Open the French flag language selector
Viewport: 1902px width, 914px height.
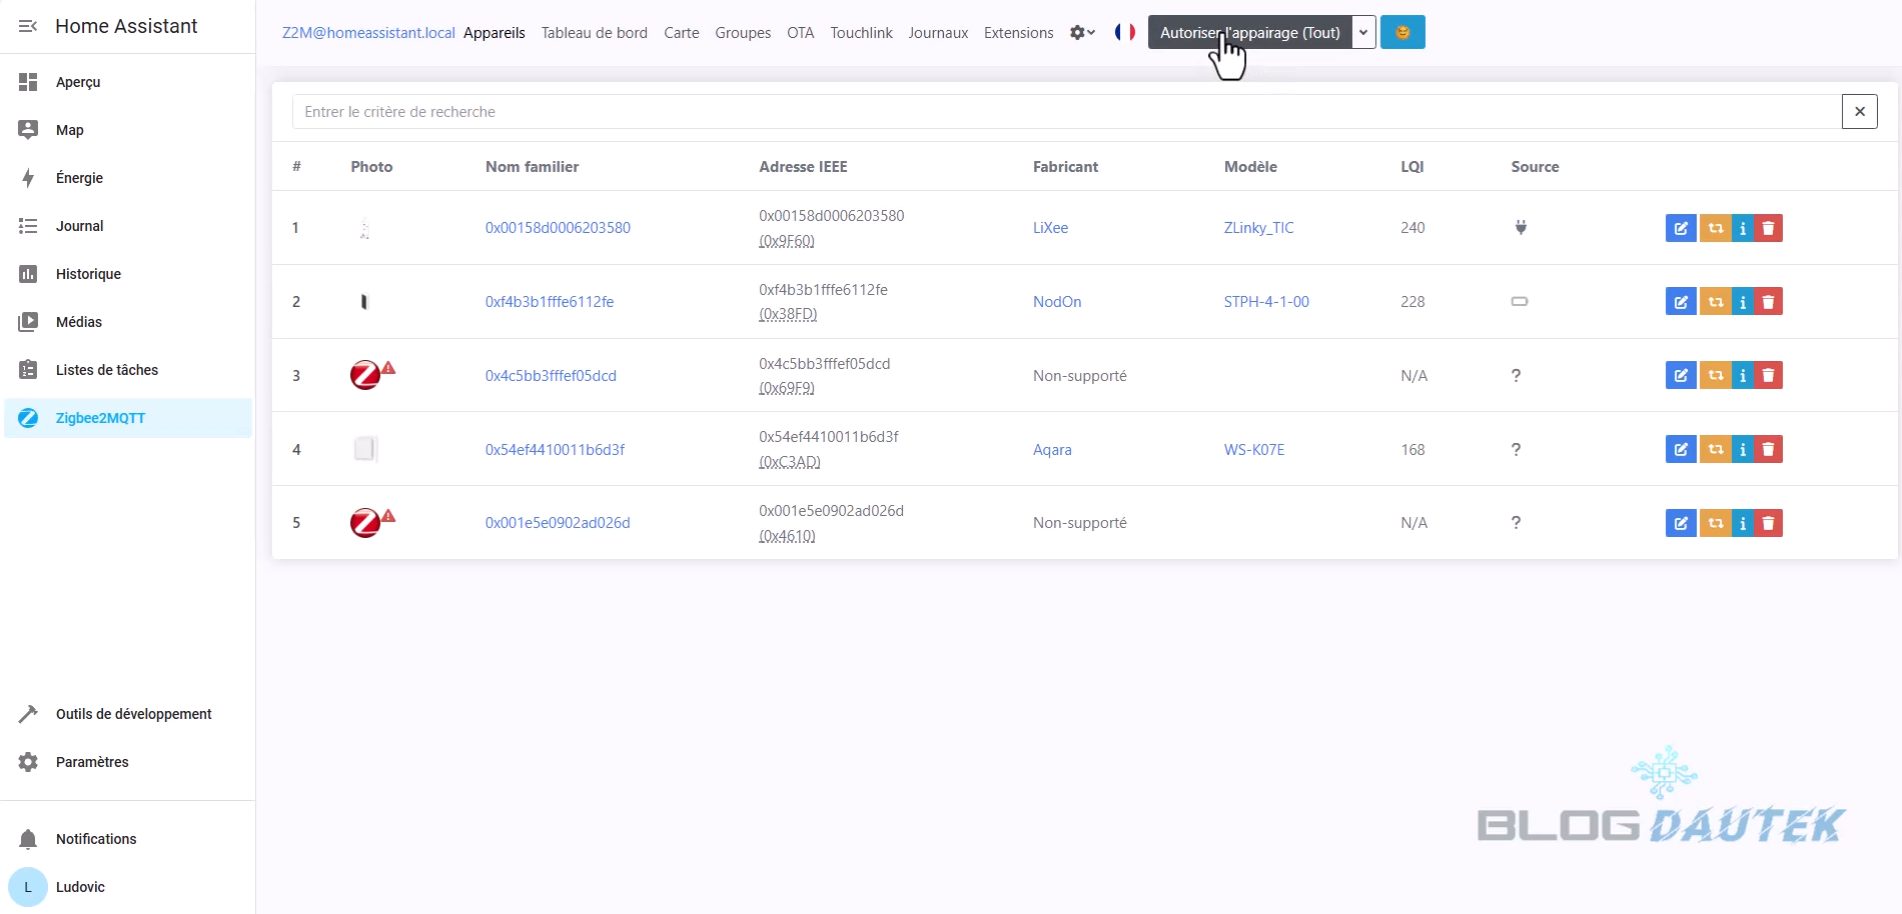click(1125, 32)
